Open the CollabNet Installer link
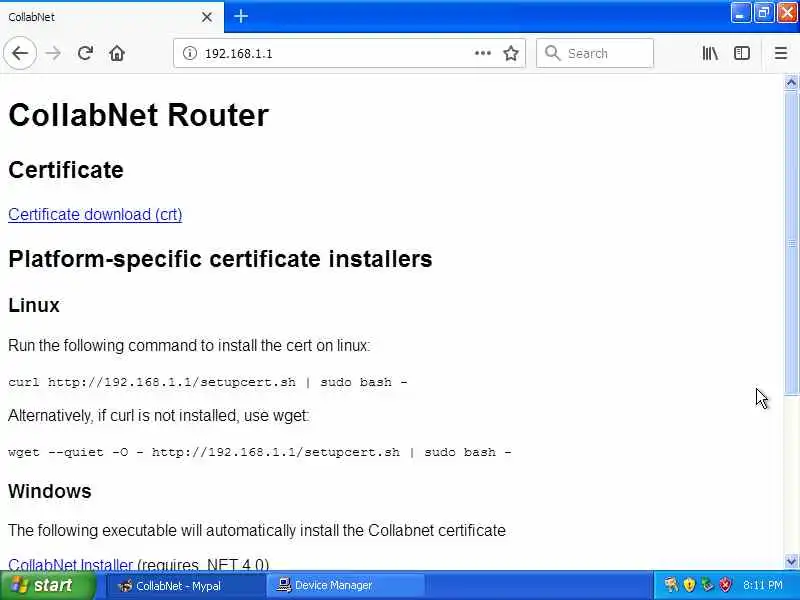 click(70, 564)
